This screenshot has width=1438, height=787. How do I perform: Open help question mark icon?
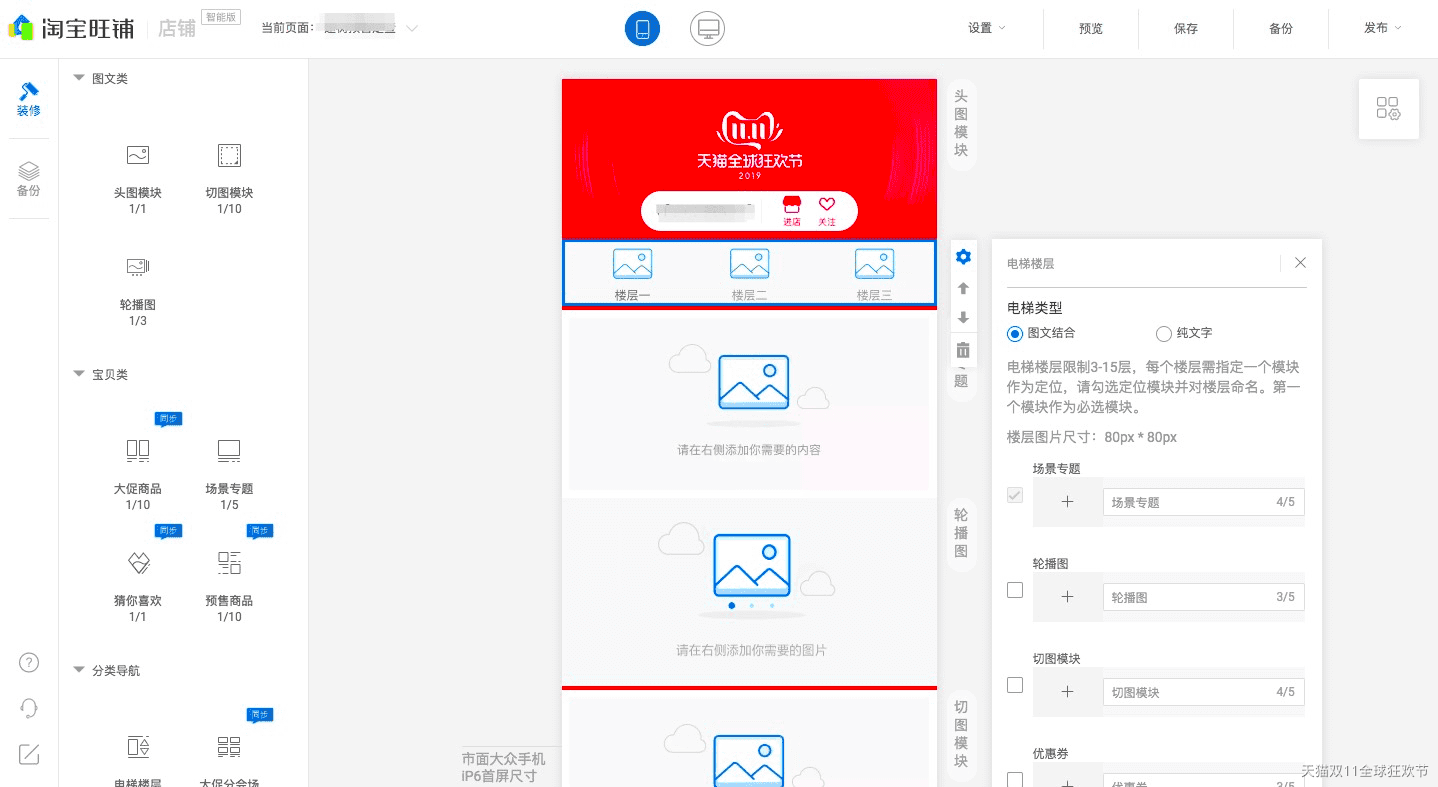[30, 662]
